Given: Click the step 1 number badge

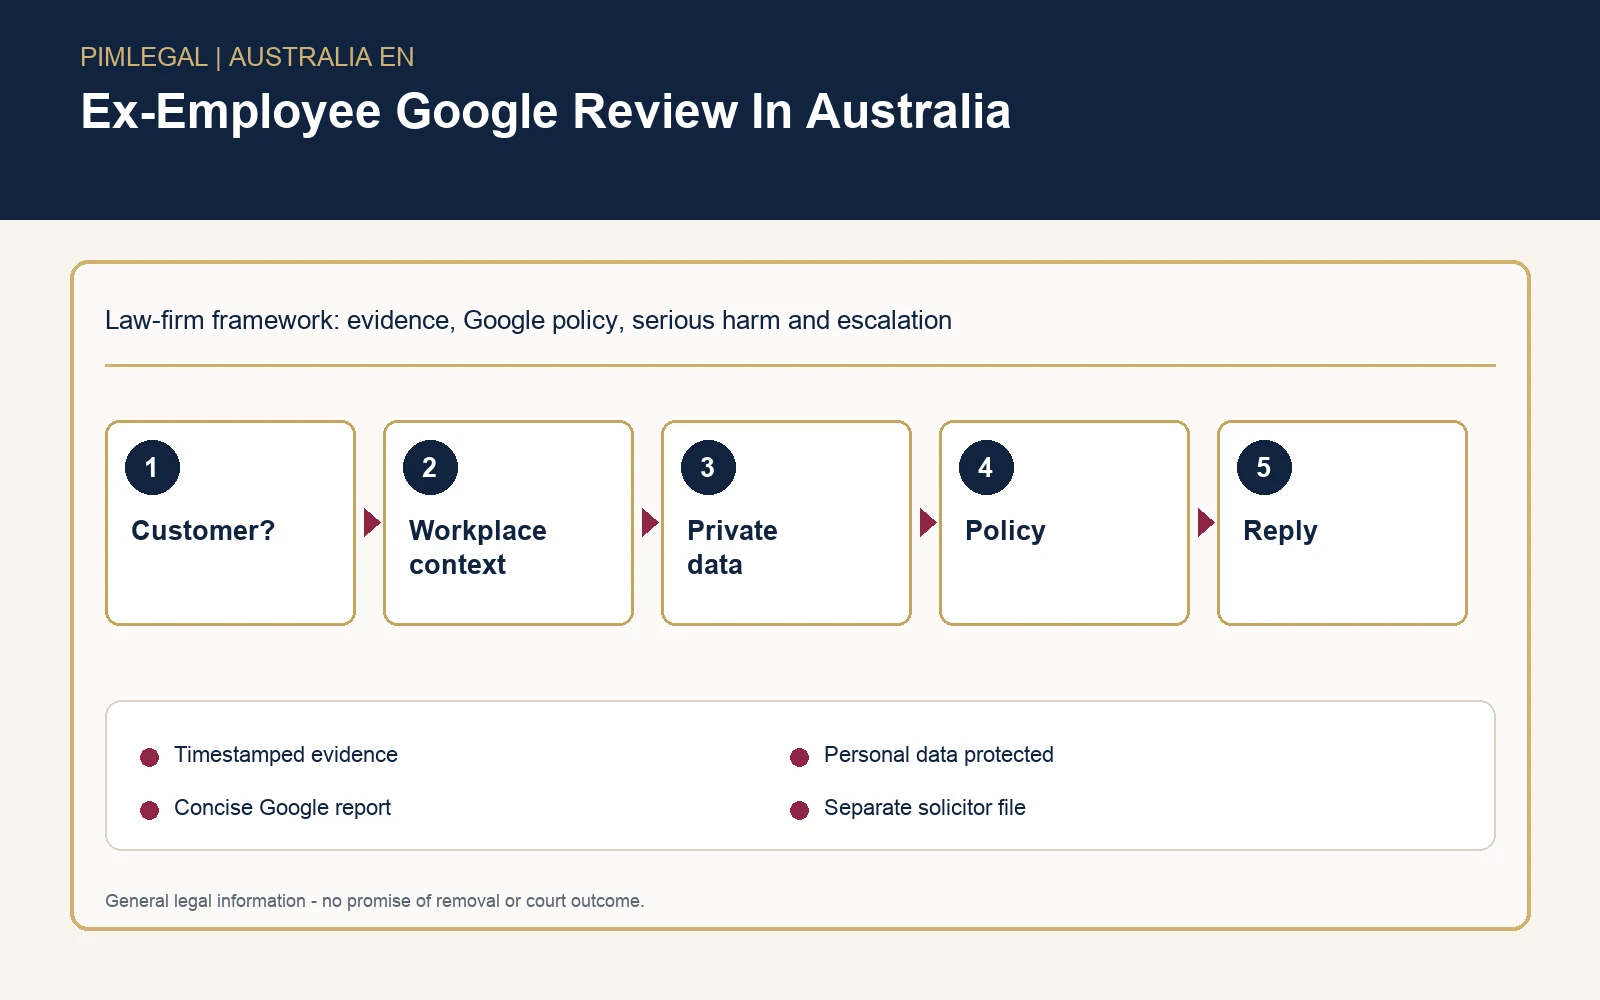Looking at the screenshot, I should (152, 467).
